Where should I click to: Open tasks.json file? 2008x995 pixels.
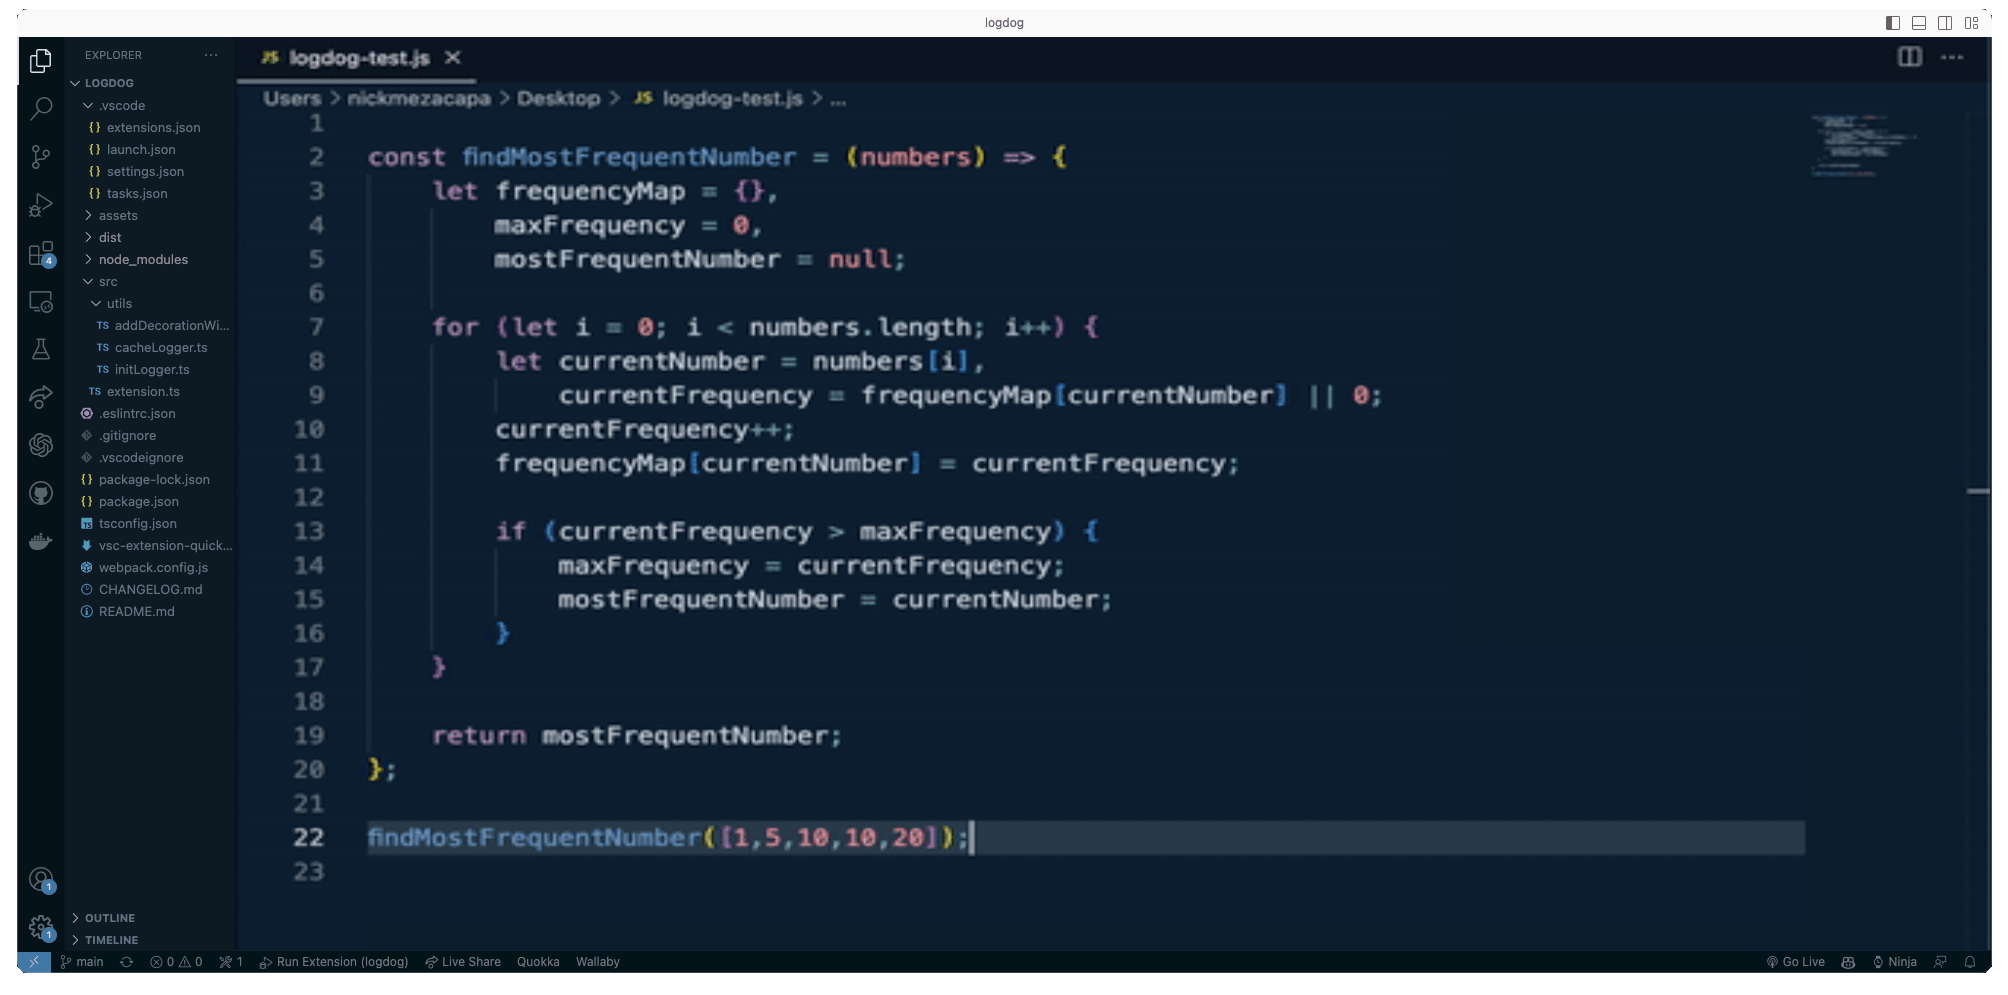137,193
